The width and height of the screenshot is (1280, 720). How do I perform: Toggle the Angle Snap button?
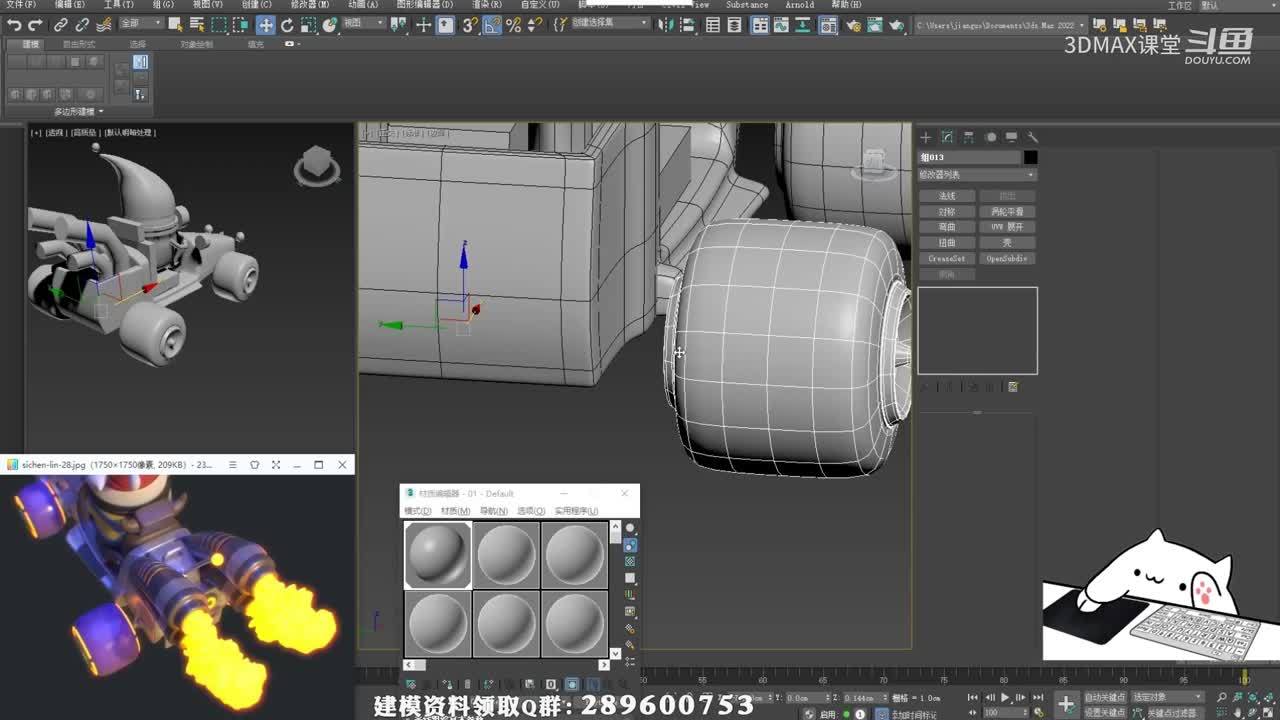(491, 25)
